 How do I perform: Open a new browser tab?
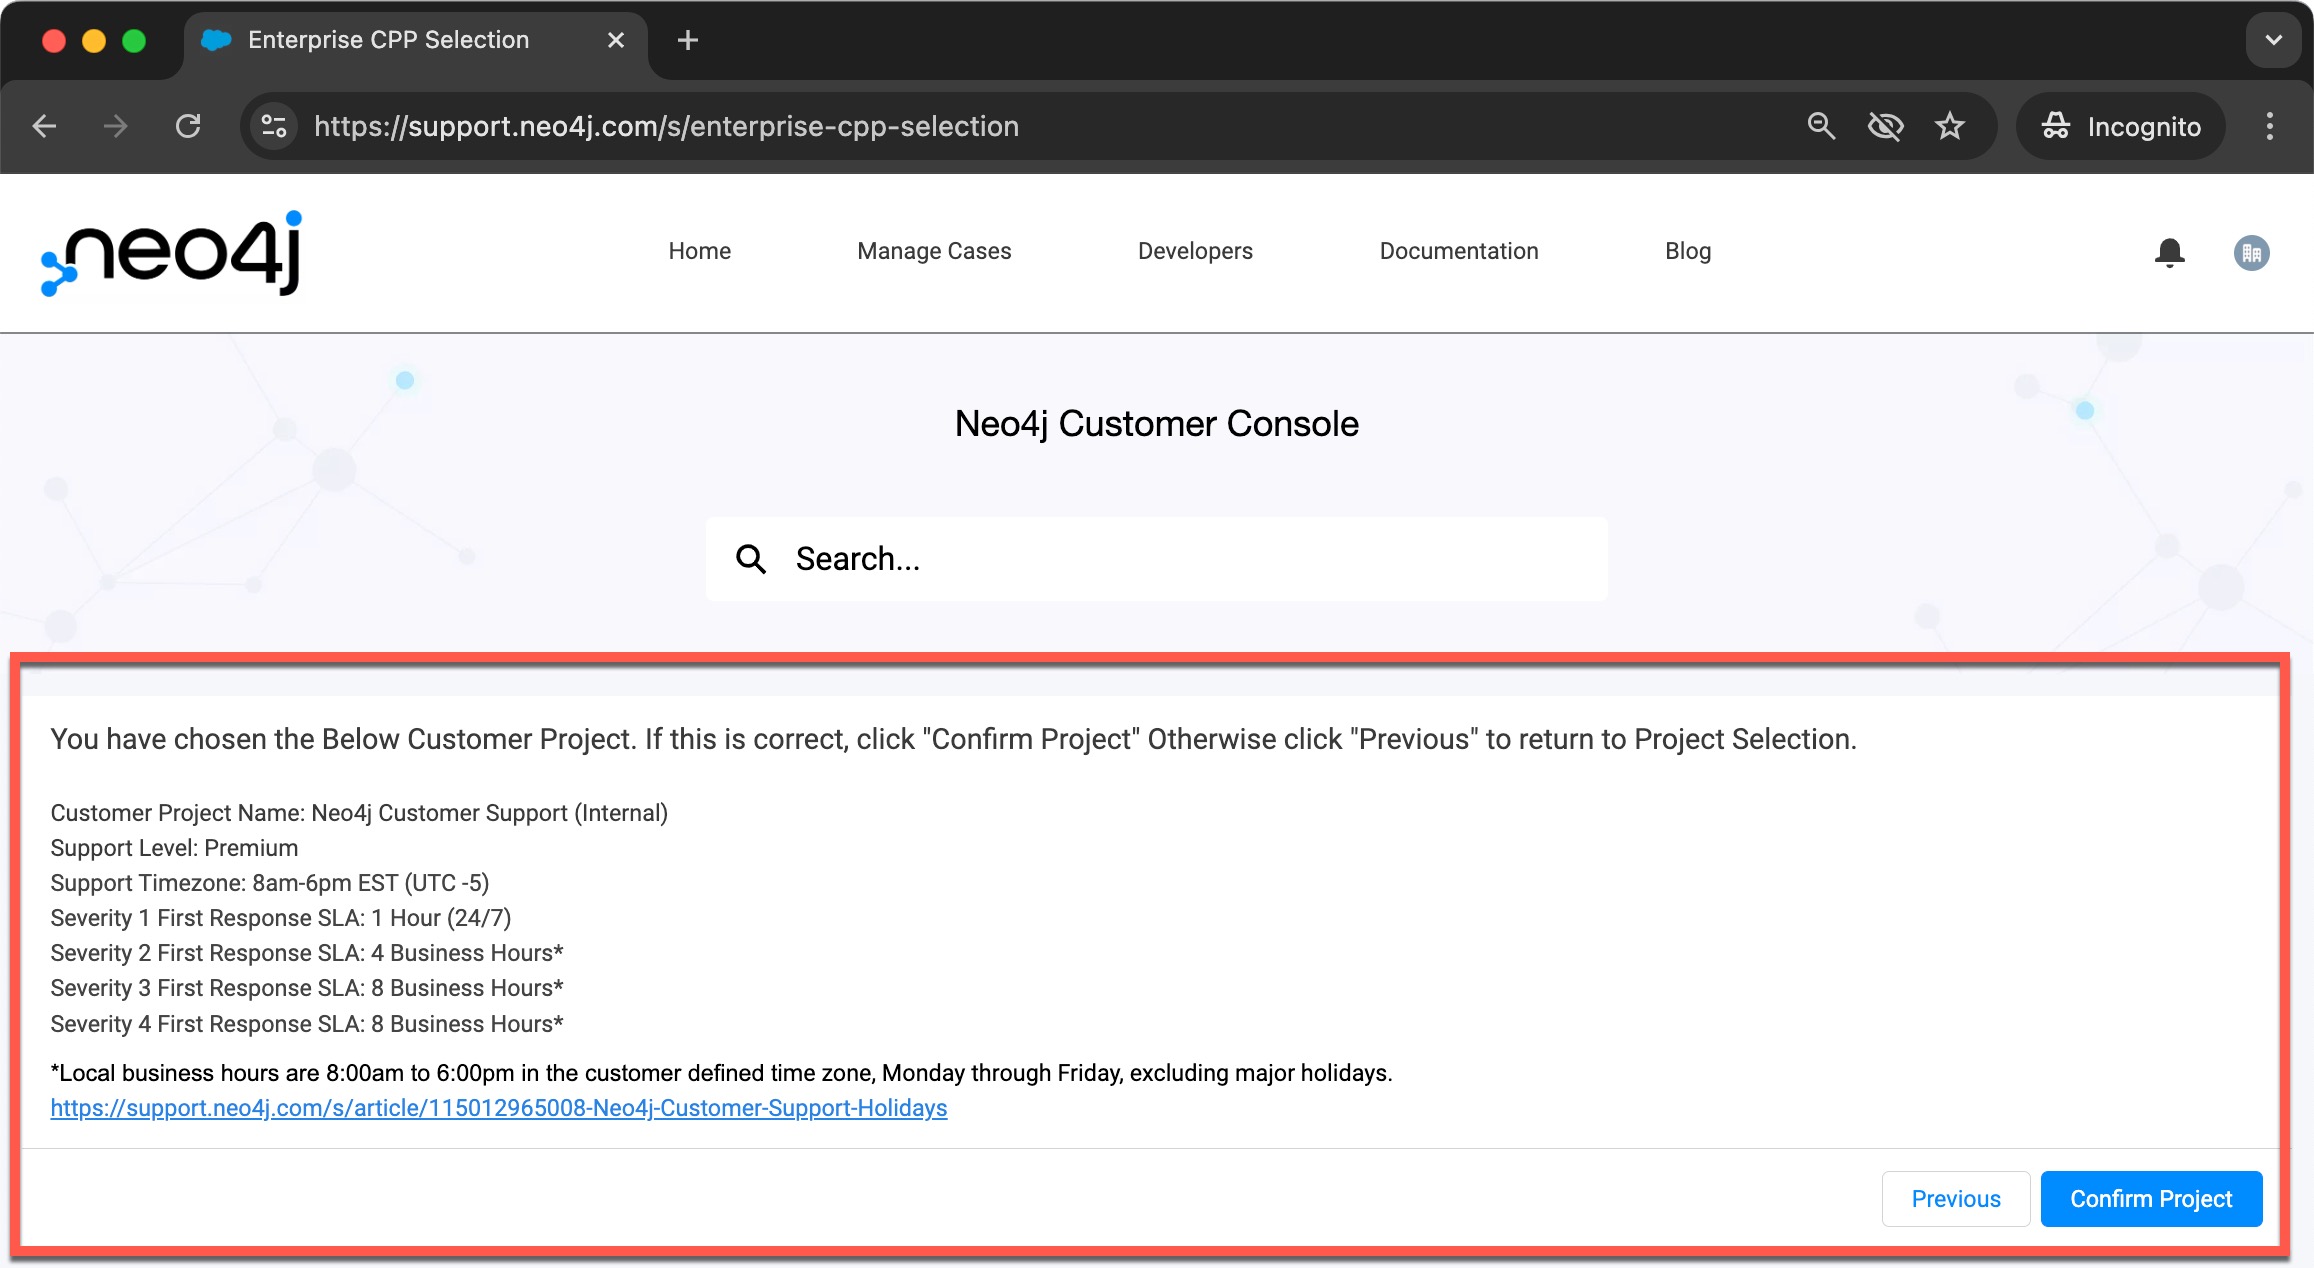coord(688,40)
